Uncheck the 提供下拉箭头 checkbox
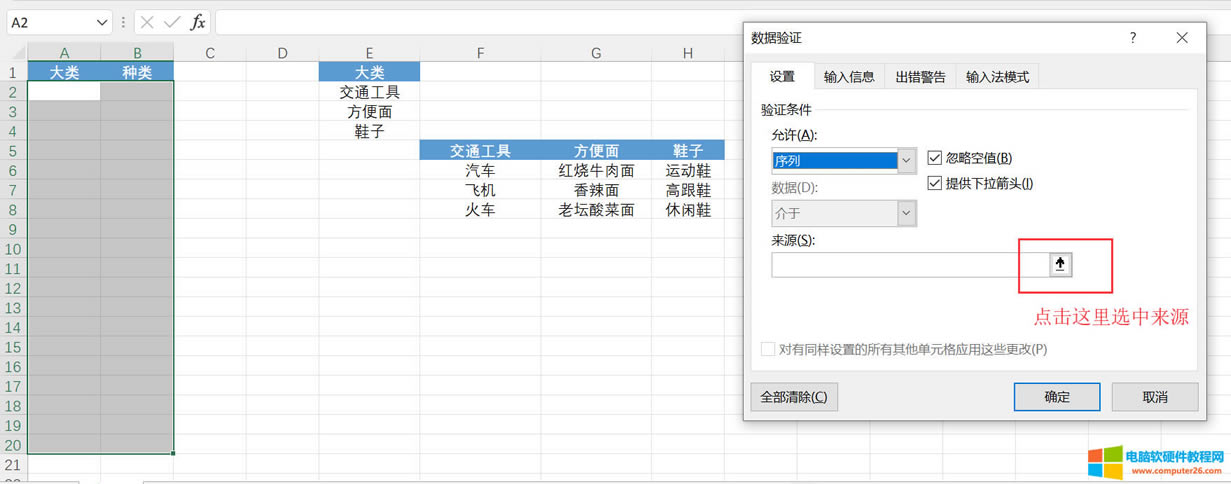This screenshot has width=1231, height=484. point(935,183)
